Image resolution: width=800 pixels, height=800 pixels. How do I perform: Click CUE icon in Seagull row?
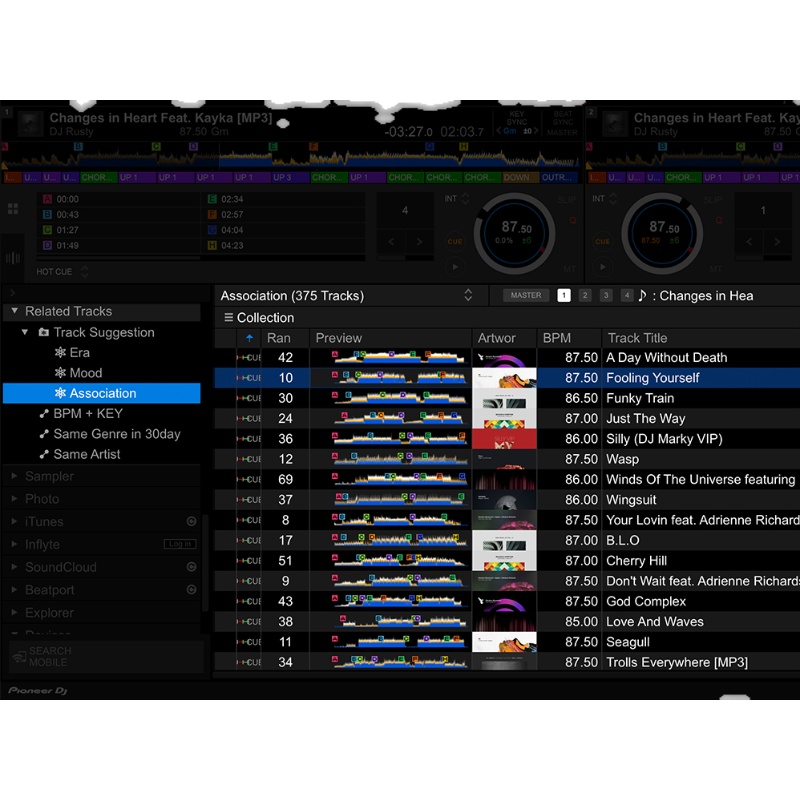point(249,642)
